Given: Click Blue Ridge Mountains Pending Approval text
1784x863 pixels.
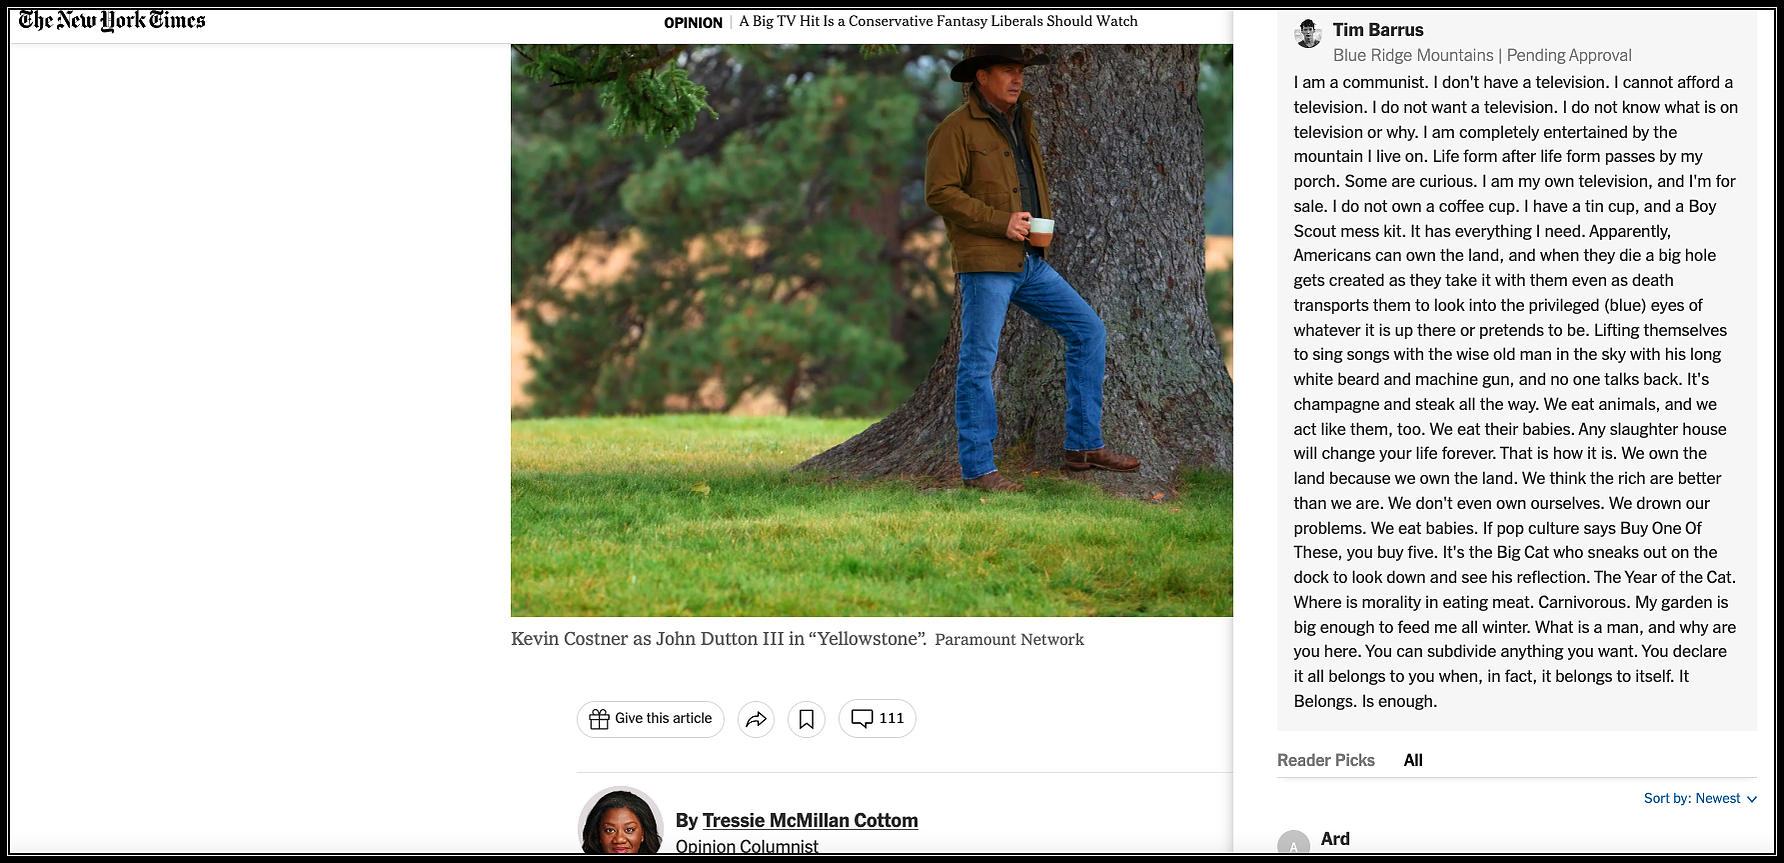Looking at the screenshot, I should point(1482,56).
